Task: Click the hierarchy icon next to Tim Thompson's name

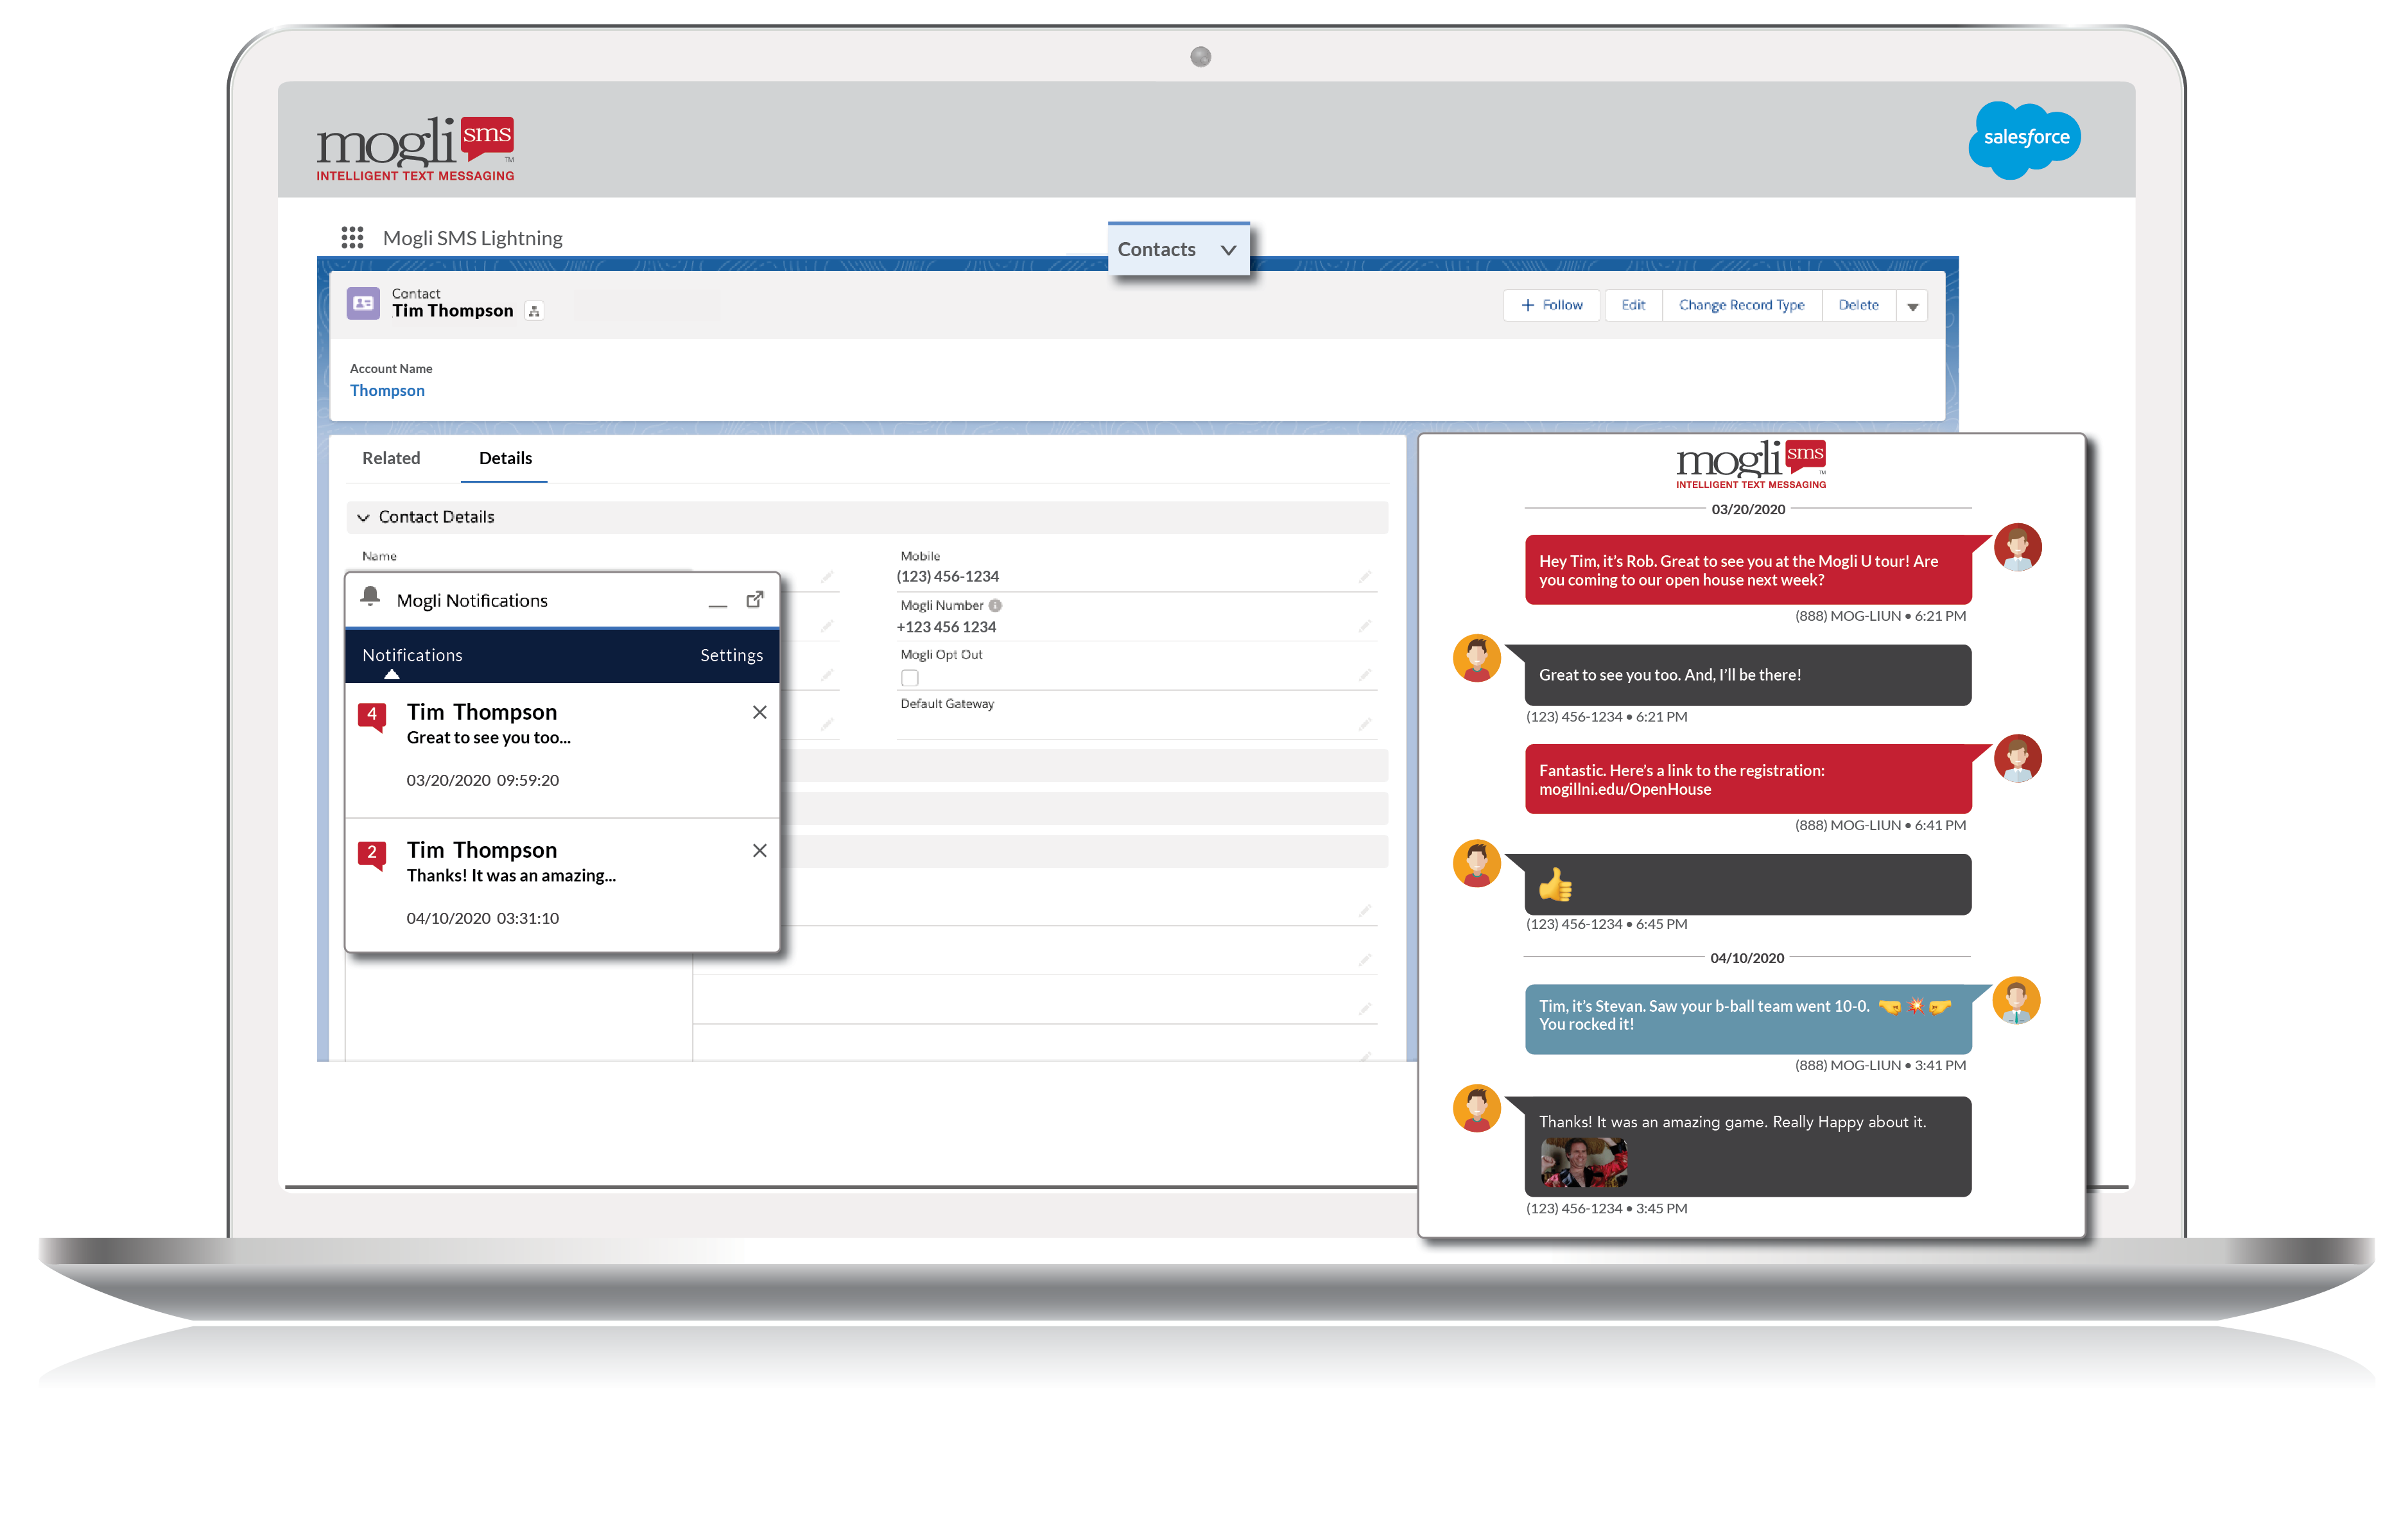Action: tap(535, 312)
